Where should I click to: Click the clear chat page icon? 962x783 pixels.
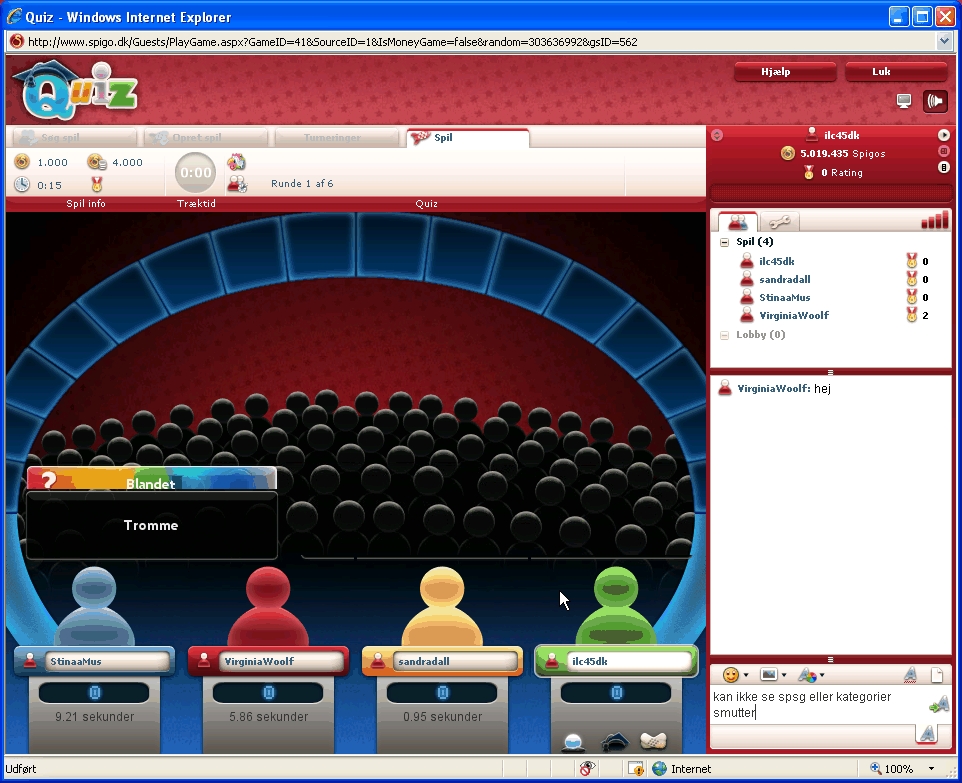pos(938,675)
